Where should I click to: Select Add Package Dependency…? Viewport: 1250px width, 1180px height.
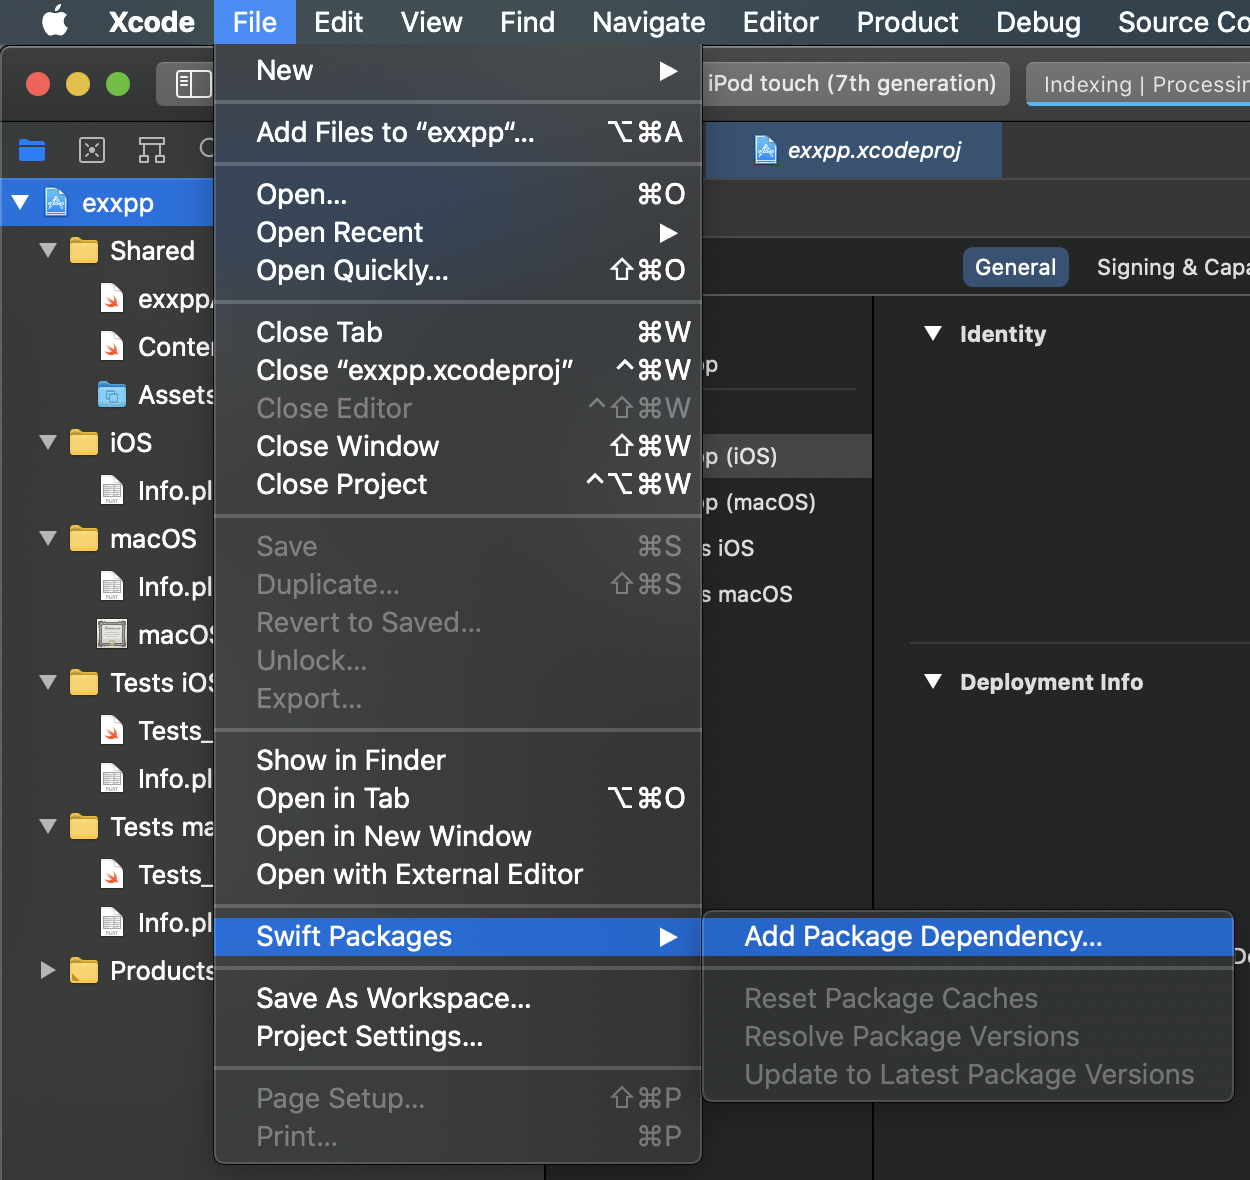click(968, 936)
